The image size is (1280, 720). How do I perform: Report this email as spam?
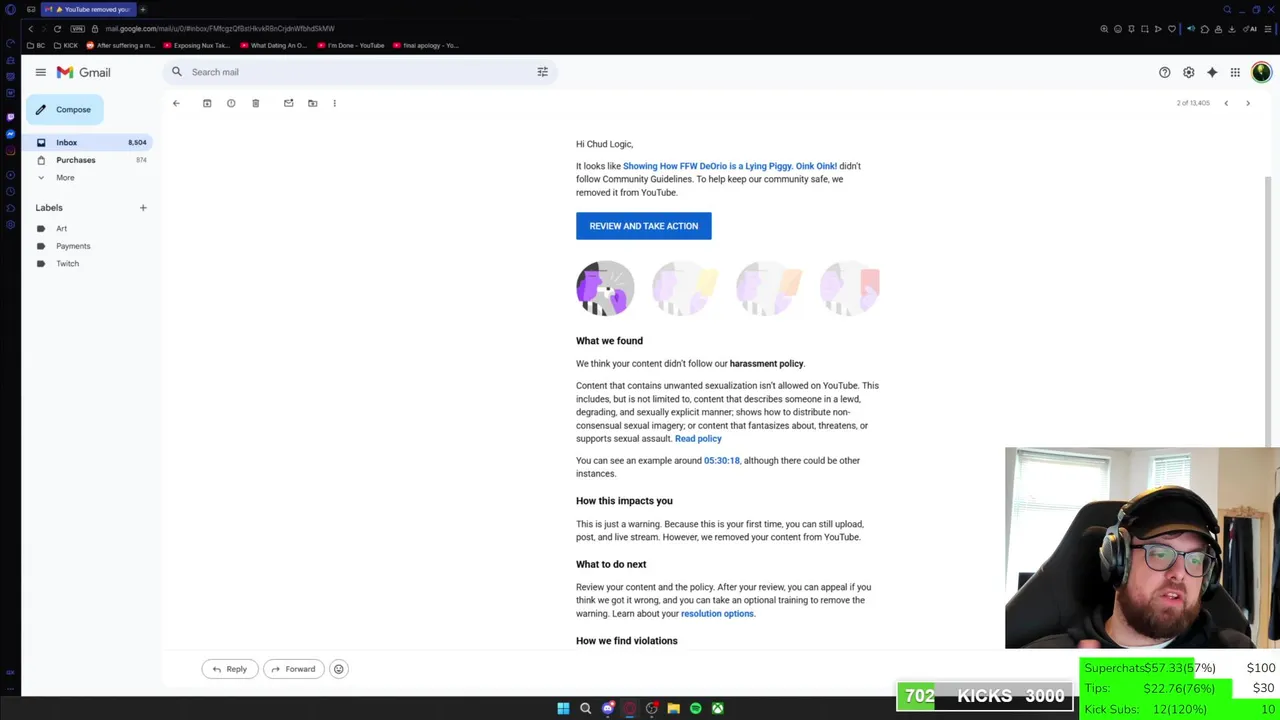pyautogui.click(x=231, y=103)
